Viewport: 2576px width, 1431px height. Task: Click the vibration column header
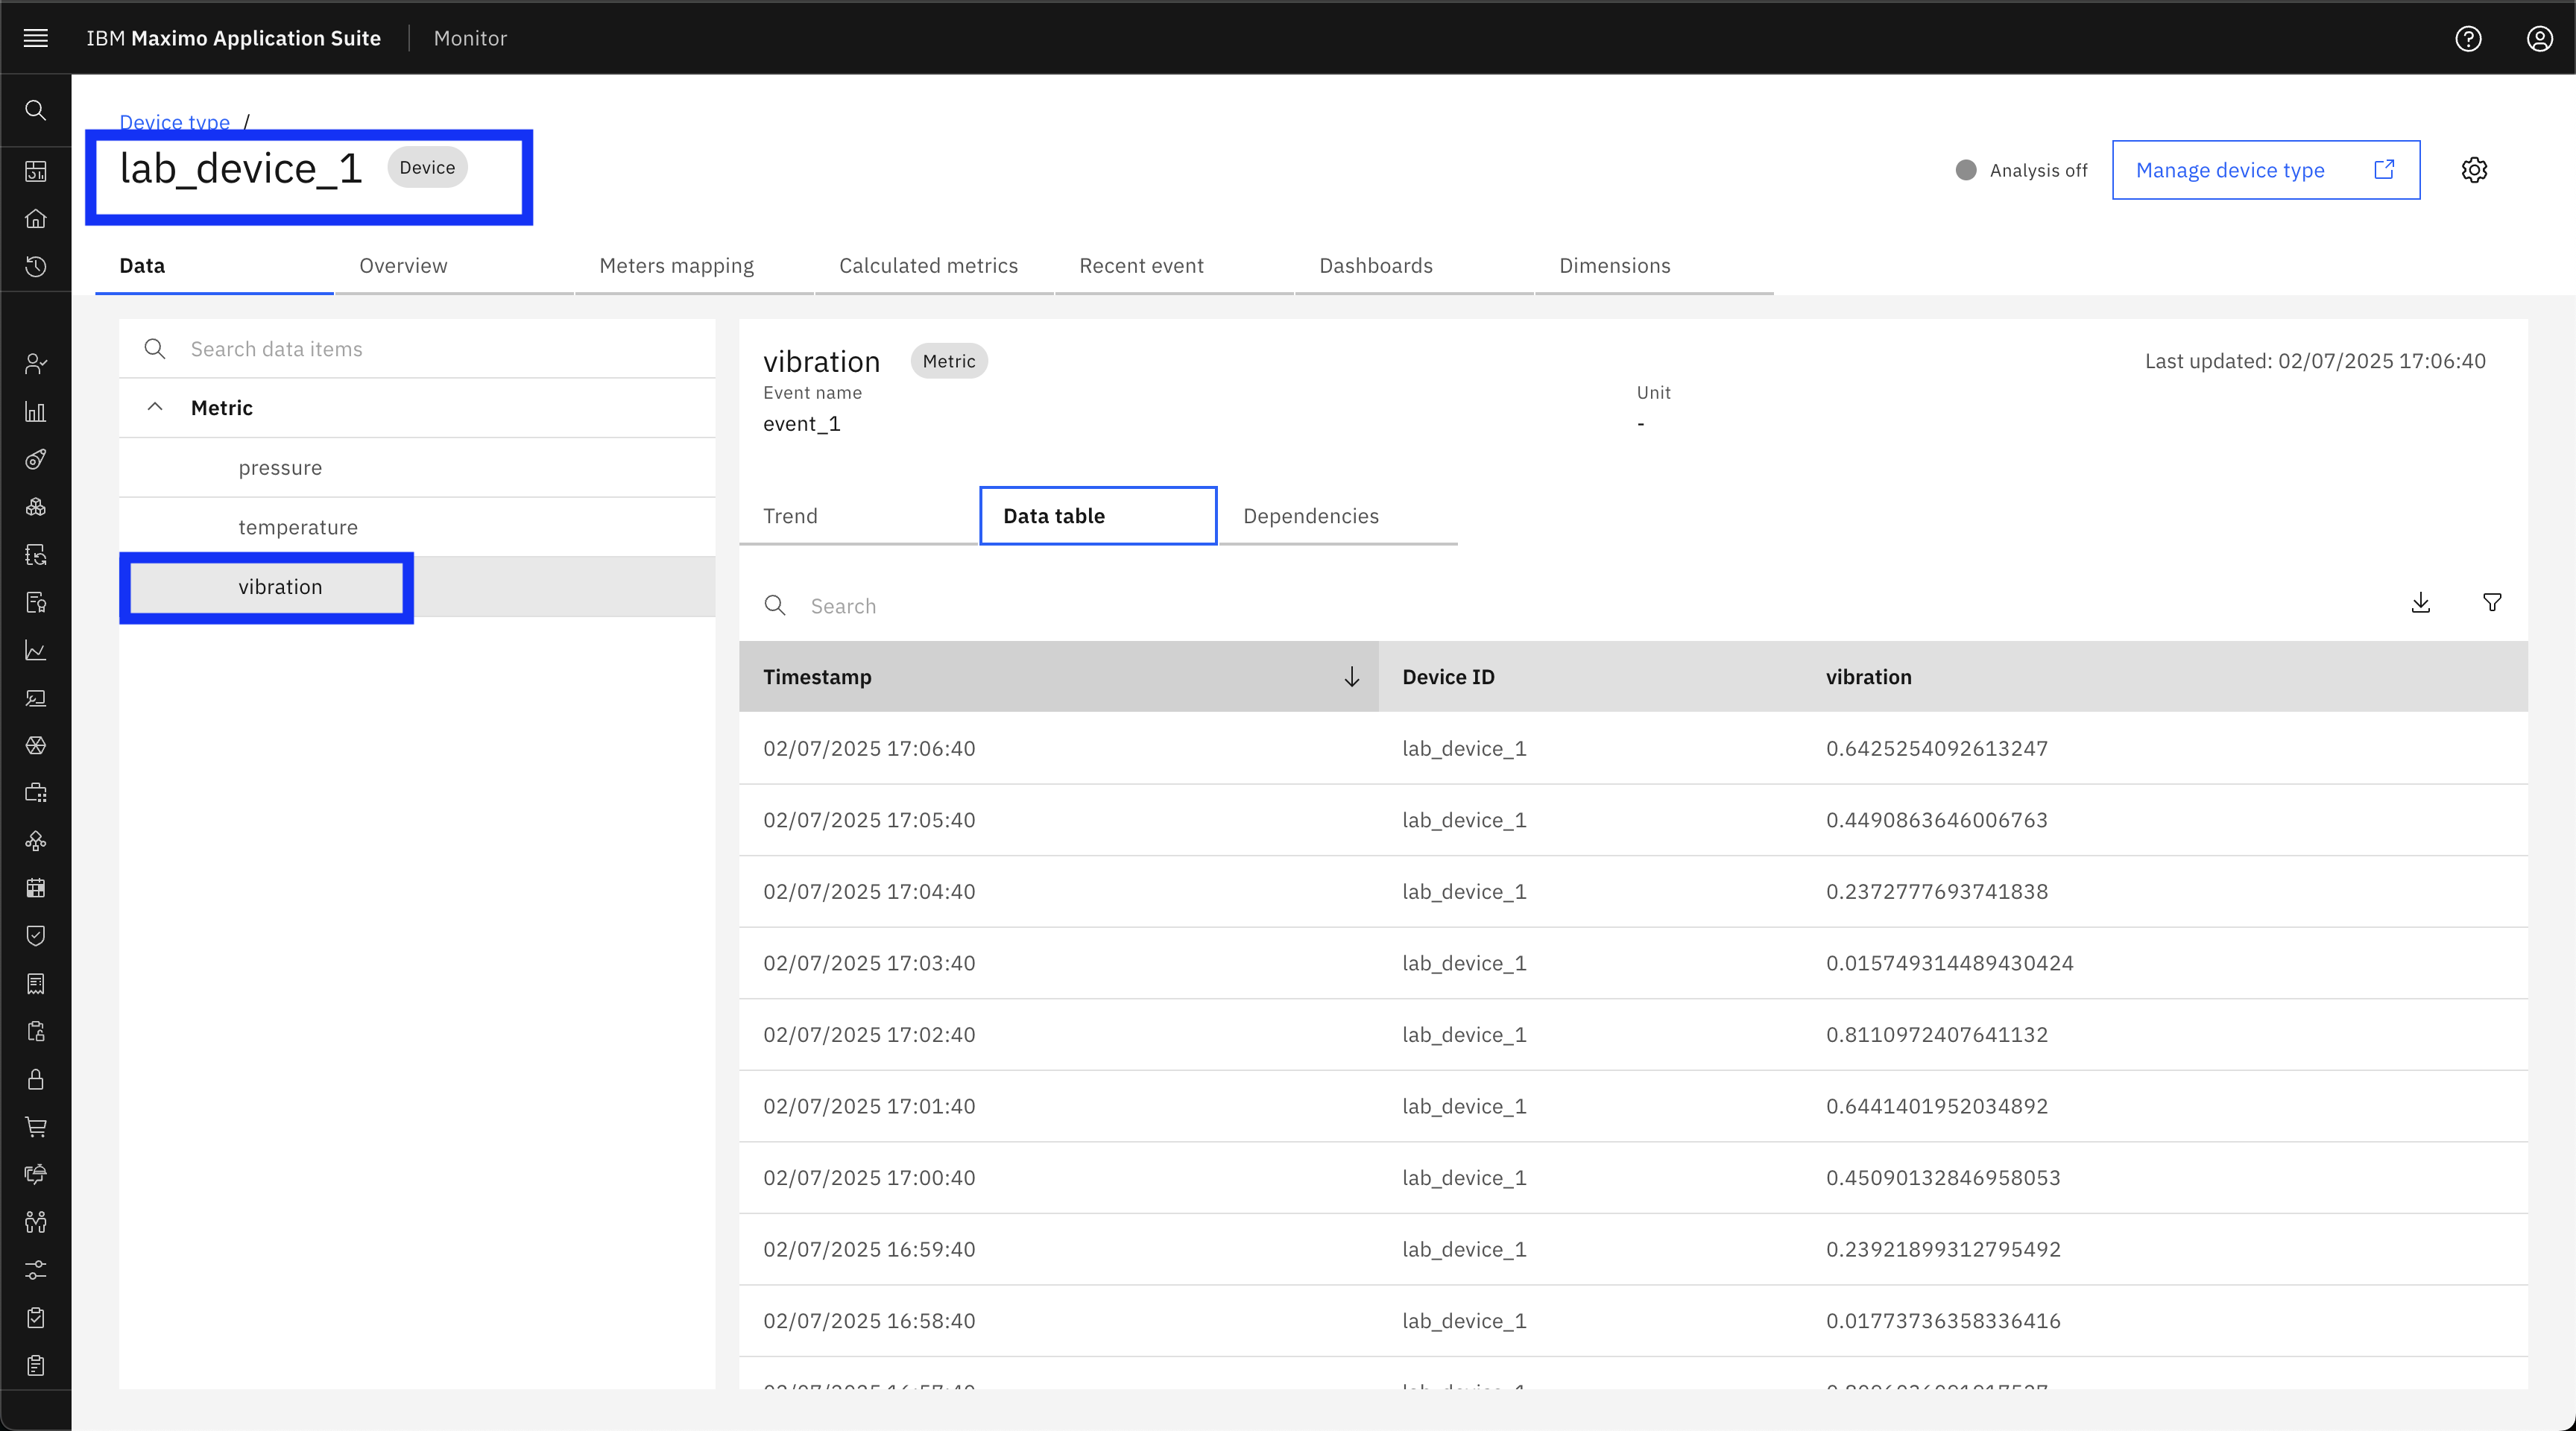[2165, 677]
